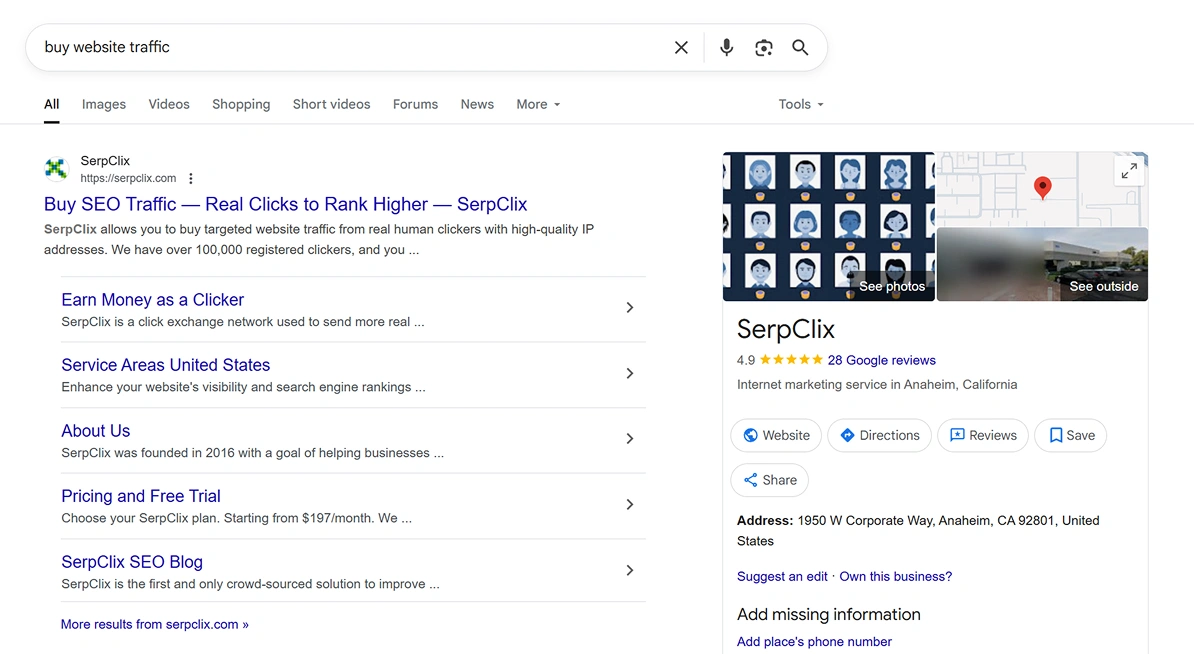Open image search camera lens icon
This screenshot has height=654, width=1194.
coord(764,47)
